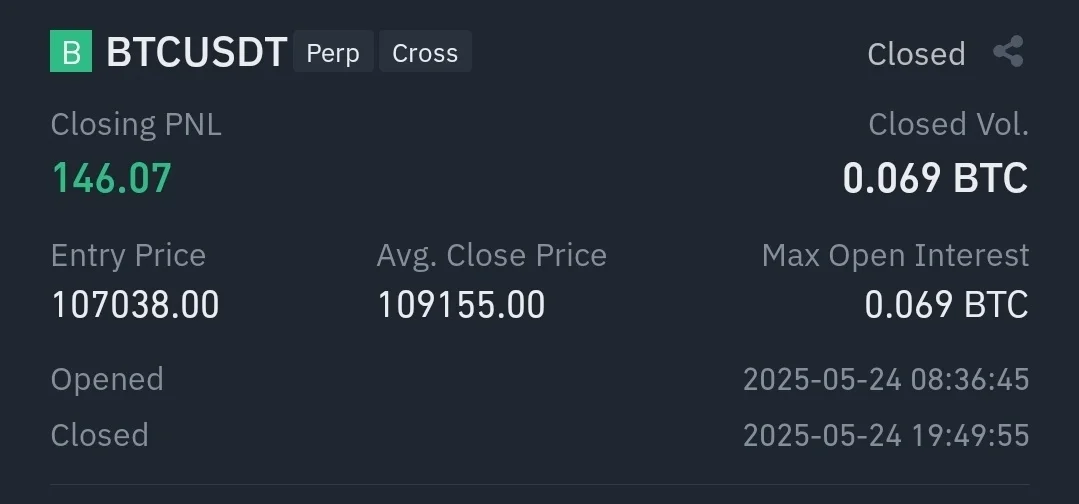Screen dimensions: 1079x504
Task: Open the BTCUSDT pair title
Action: point(197,52)
